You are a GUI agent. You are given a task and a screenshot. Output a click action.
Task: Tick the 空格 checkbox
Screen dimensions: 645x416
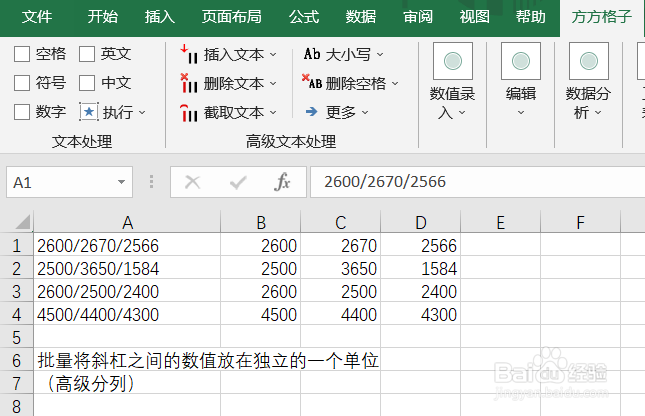(x=22, y=54)
